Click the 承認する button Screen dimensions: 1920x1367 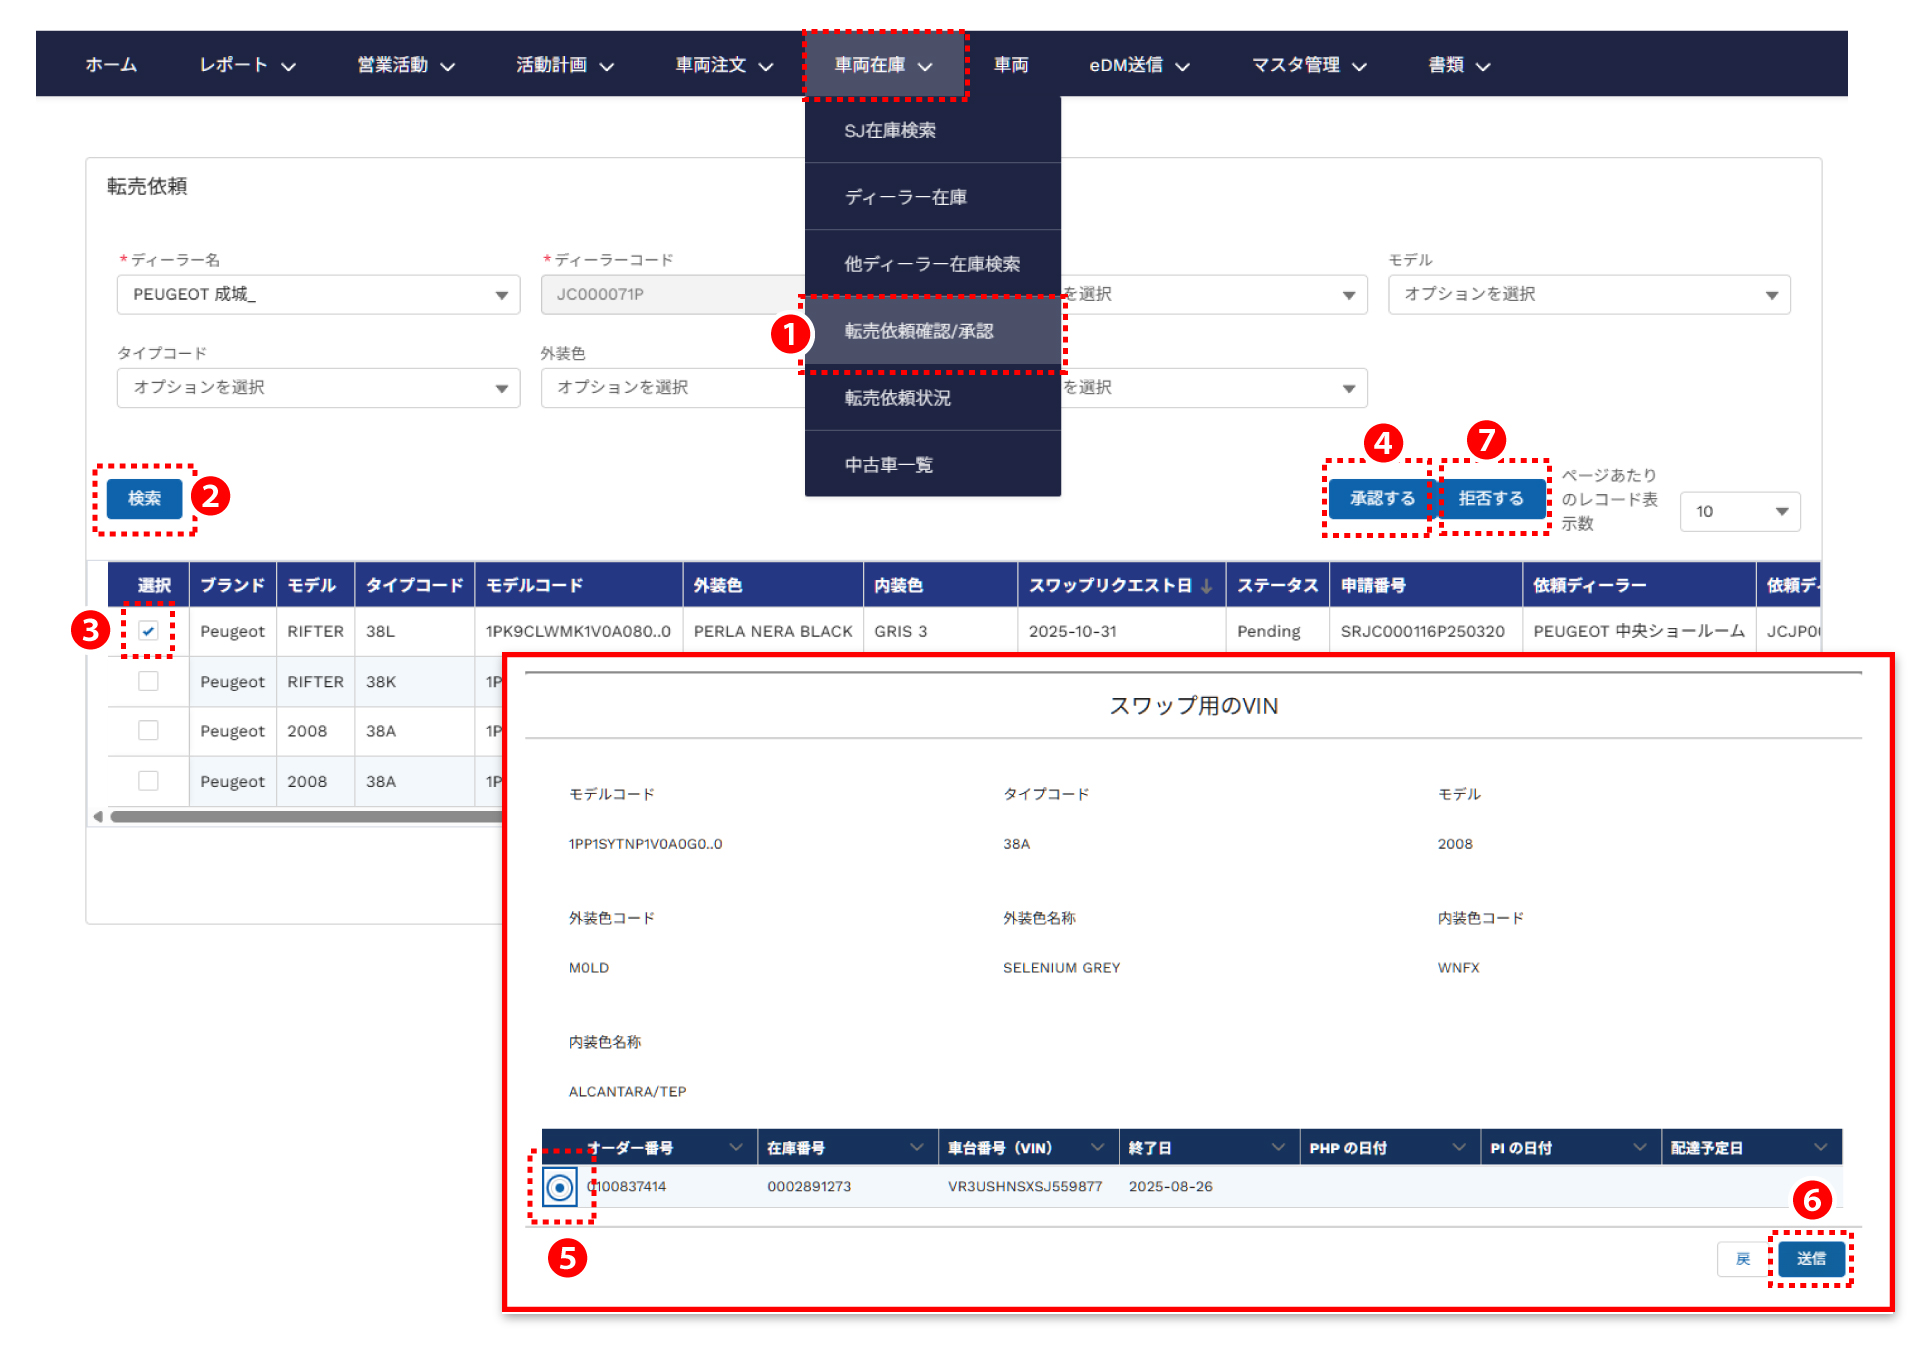click(x=1381, y=498)
